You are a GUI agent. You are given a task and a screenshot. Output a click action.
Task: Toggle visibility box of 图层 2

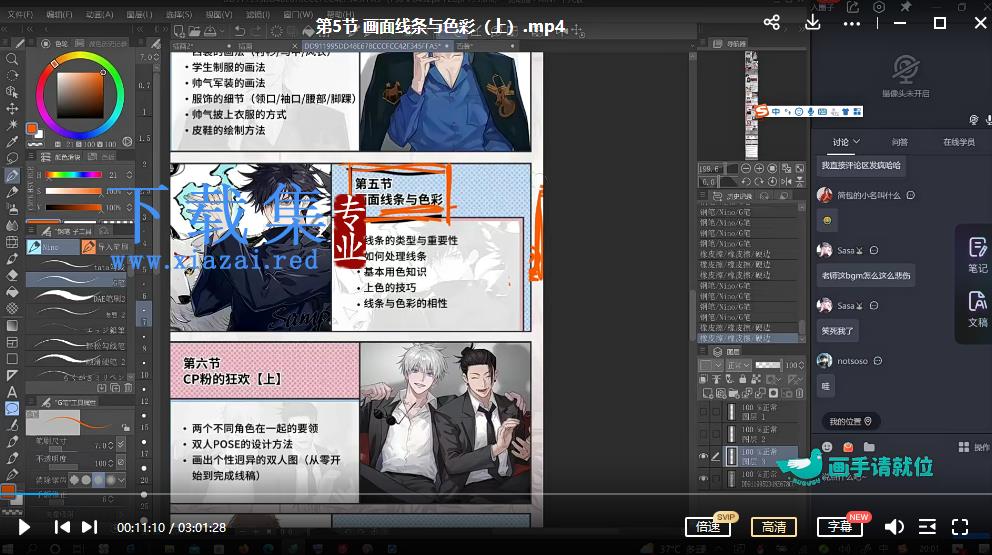[x=704, y=434]
